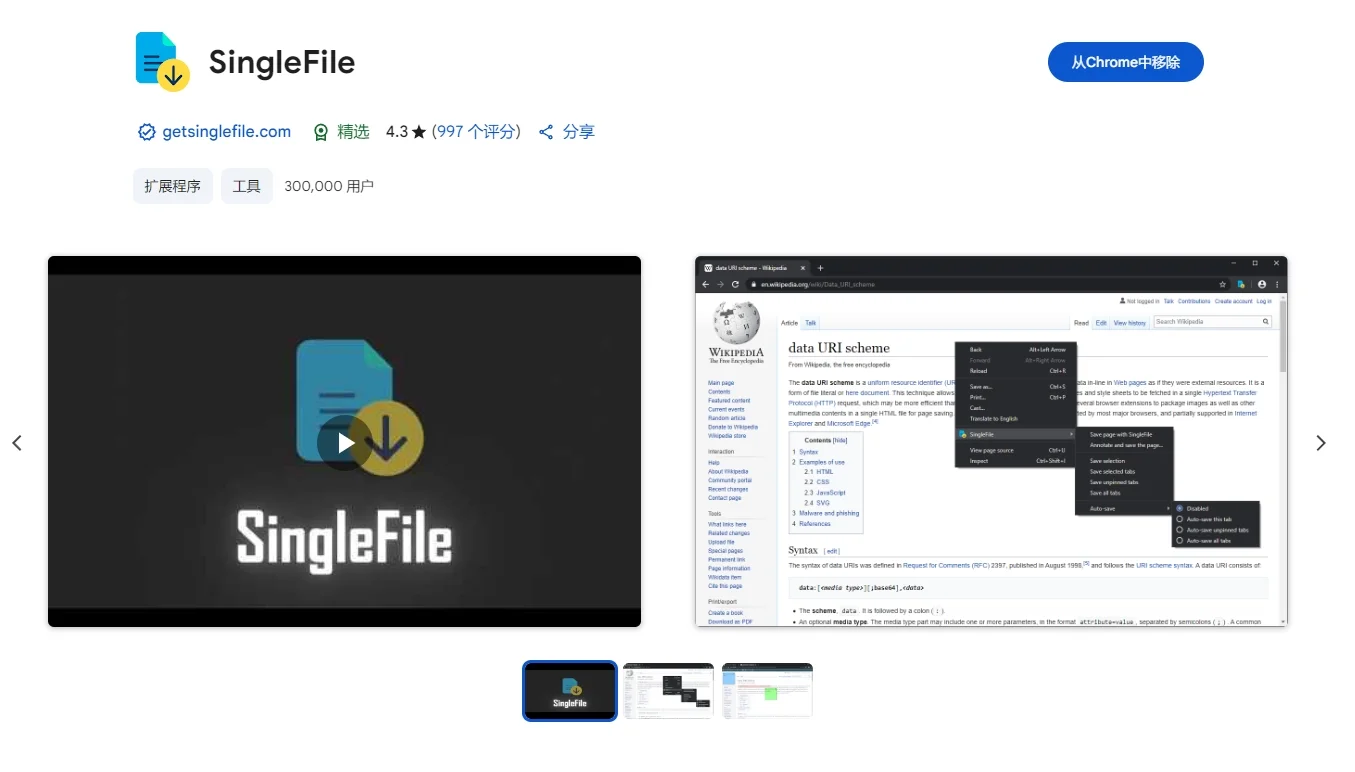Viewport: 1355px width, 772px height.
Task: Select the Disabled auto-save radio button
Action: (x=1179, y=508)
